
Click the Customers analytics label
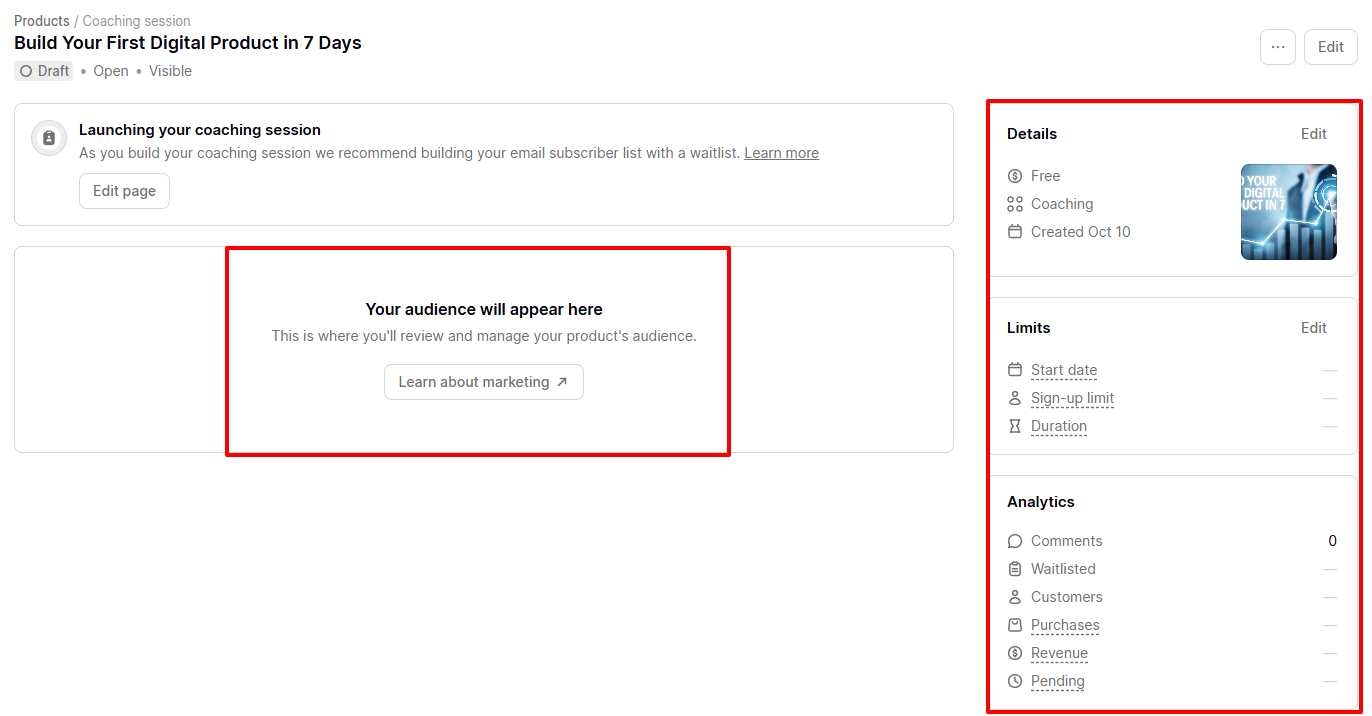pos(1067,597)
